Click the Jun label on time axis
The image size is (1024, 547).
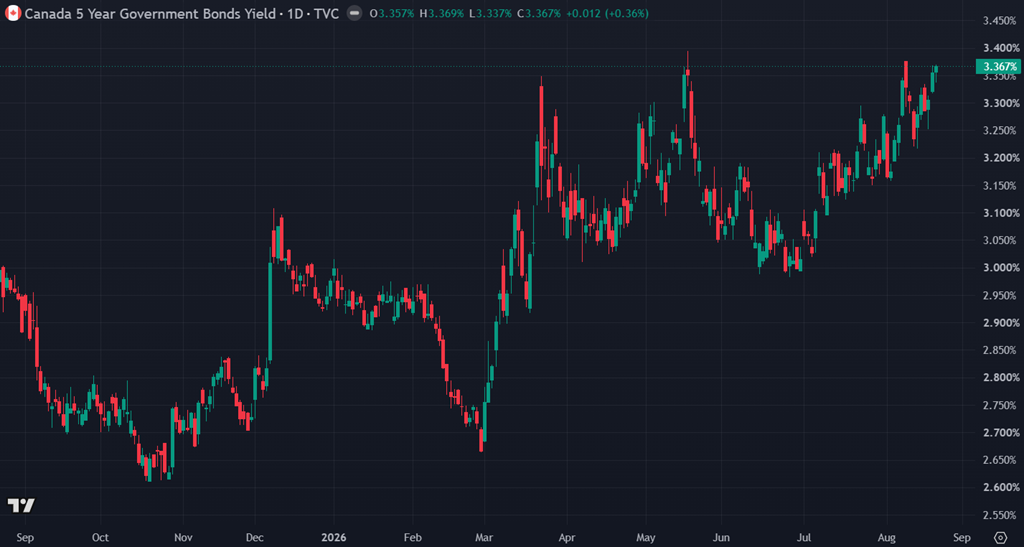pos(720,538)
